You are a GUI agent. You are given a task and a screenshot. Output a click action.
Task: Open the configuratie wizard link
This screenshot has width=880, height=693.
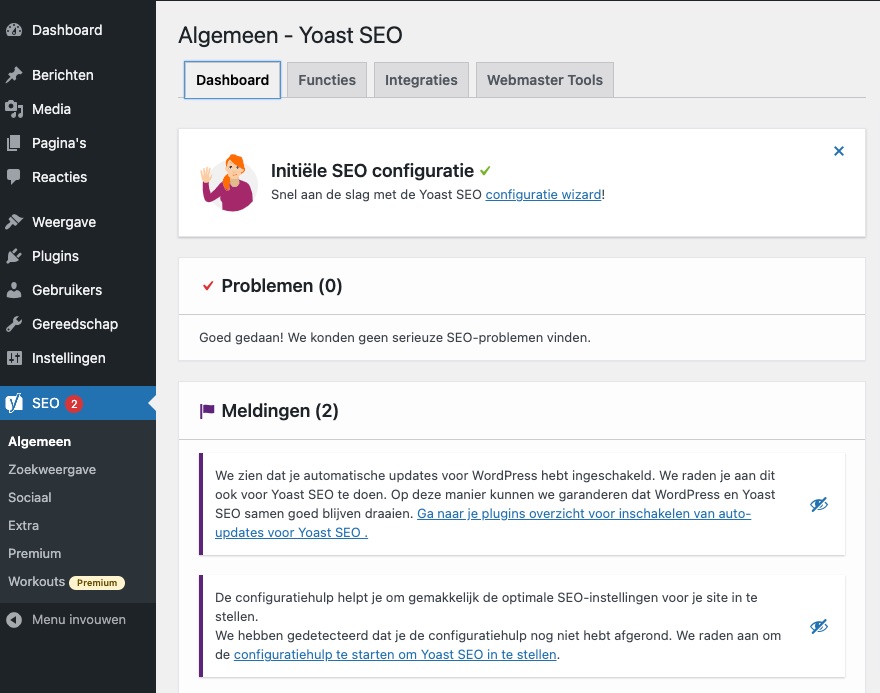pos(544,195)
